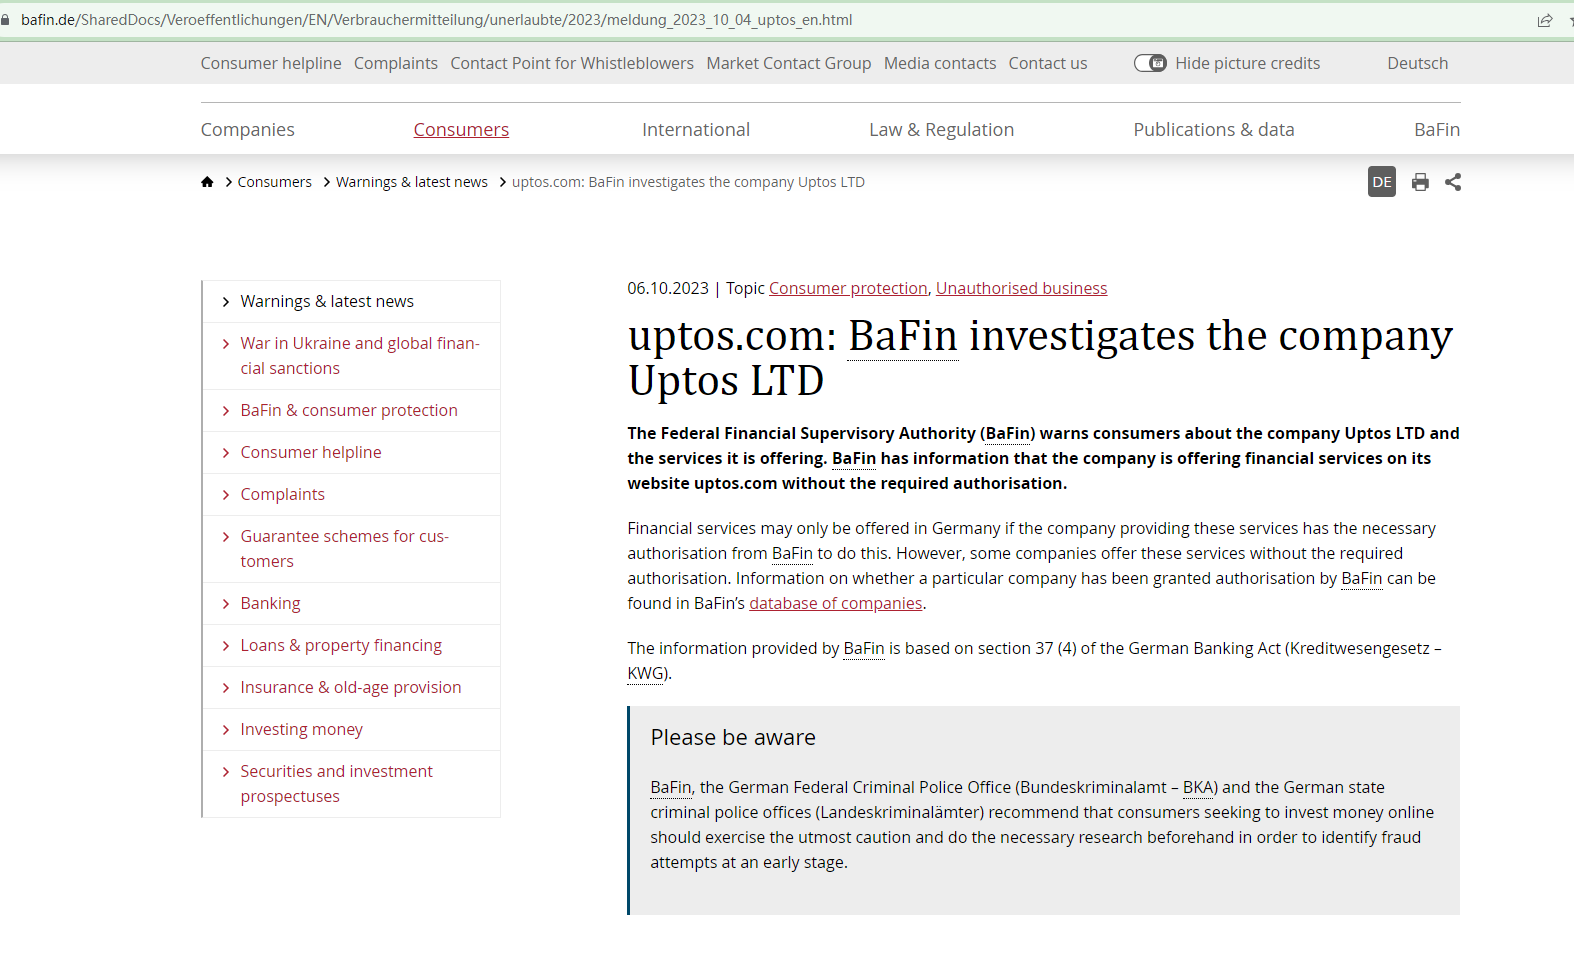Click the lock icon beside the URL
The width and height of the screenshot is (1574, 953).
(x=6, y=20)
